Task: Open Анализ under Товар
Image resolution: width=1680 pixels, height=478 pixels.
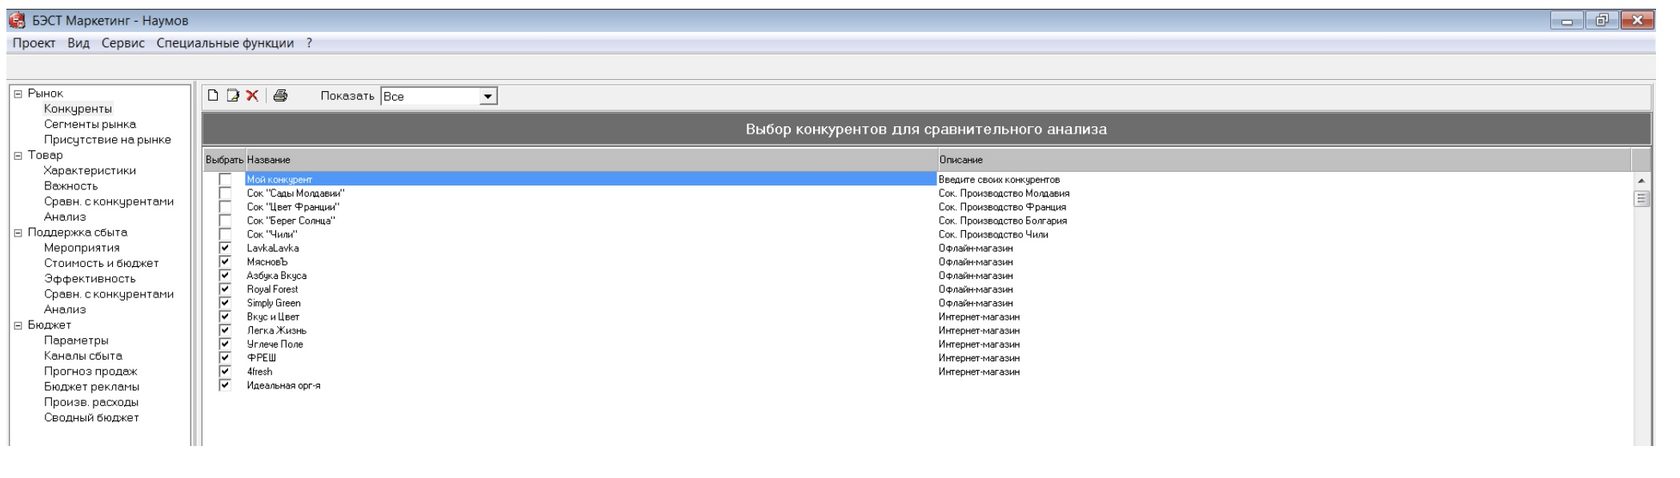Action: click(65, 217)
